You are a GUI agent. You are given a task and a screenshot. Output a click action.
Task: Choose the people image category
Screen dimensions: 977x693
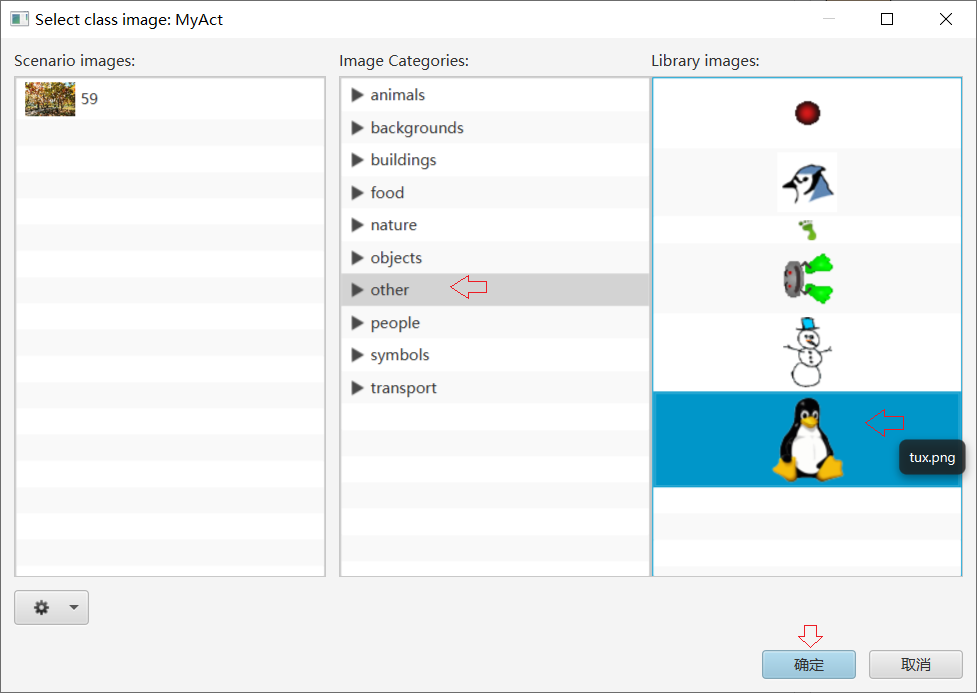[x=395, y=323]
